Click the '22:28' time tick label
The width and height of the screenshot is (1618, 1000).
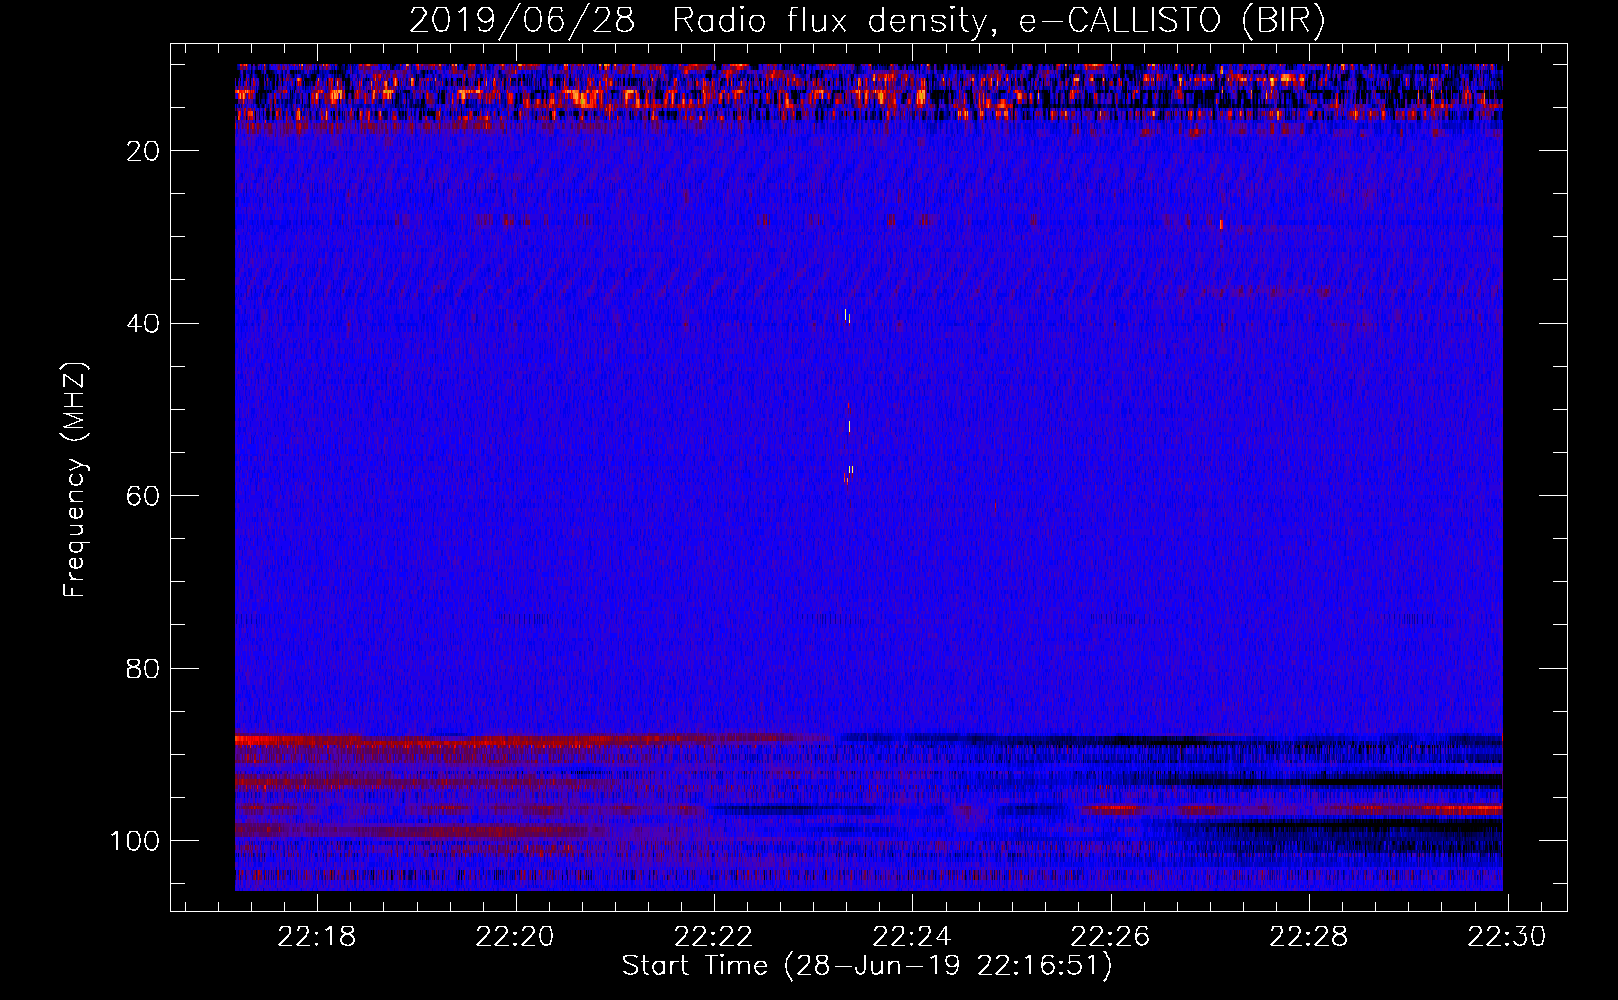coord(1308,937)
